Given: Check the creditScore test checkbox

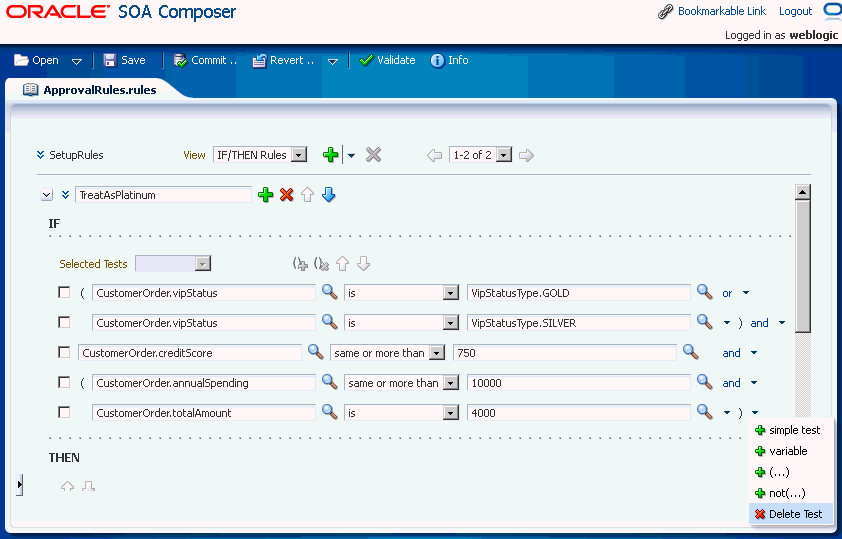Looking at the screenshot, I should point(64,353).
